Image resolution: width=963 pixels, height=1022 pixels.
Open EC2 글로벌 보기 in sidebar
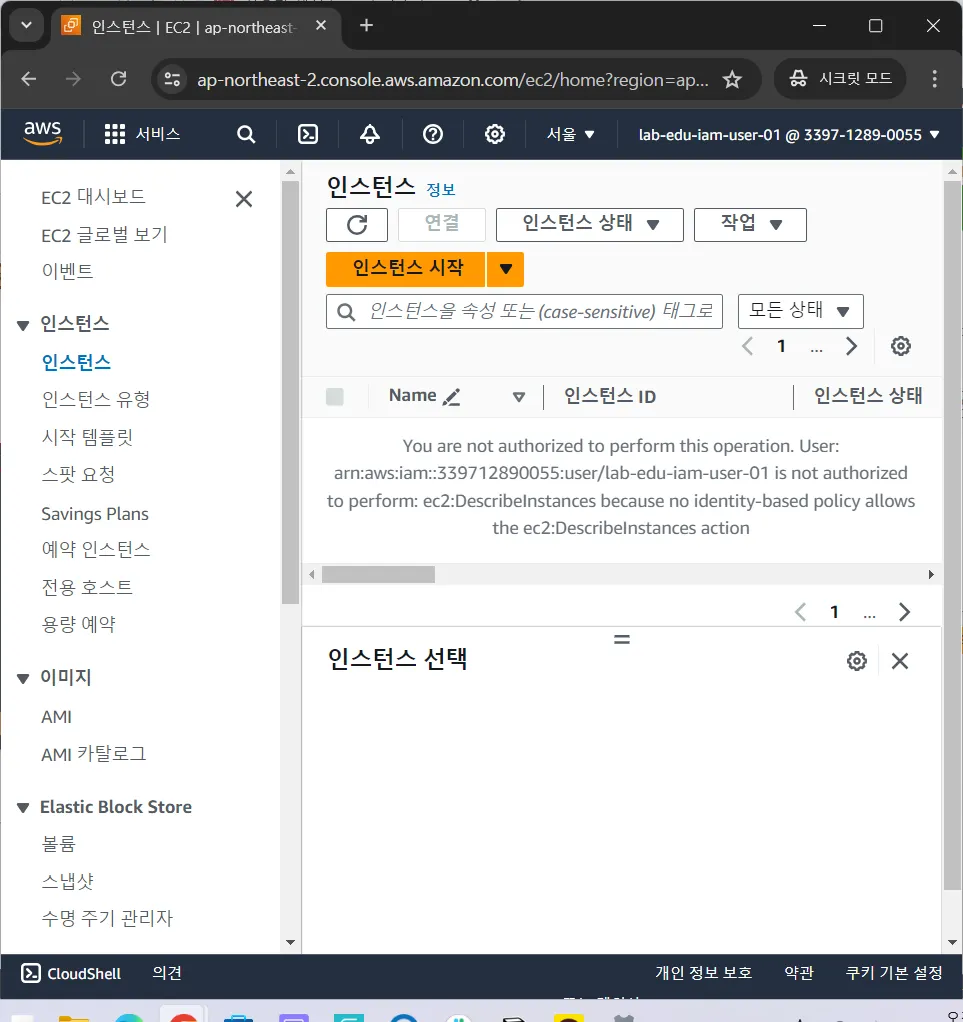(x=104, y=235)
